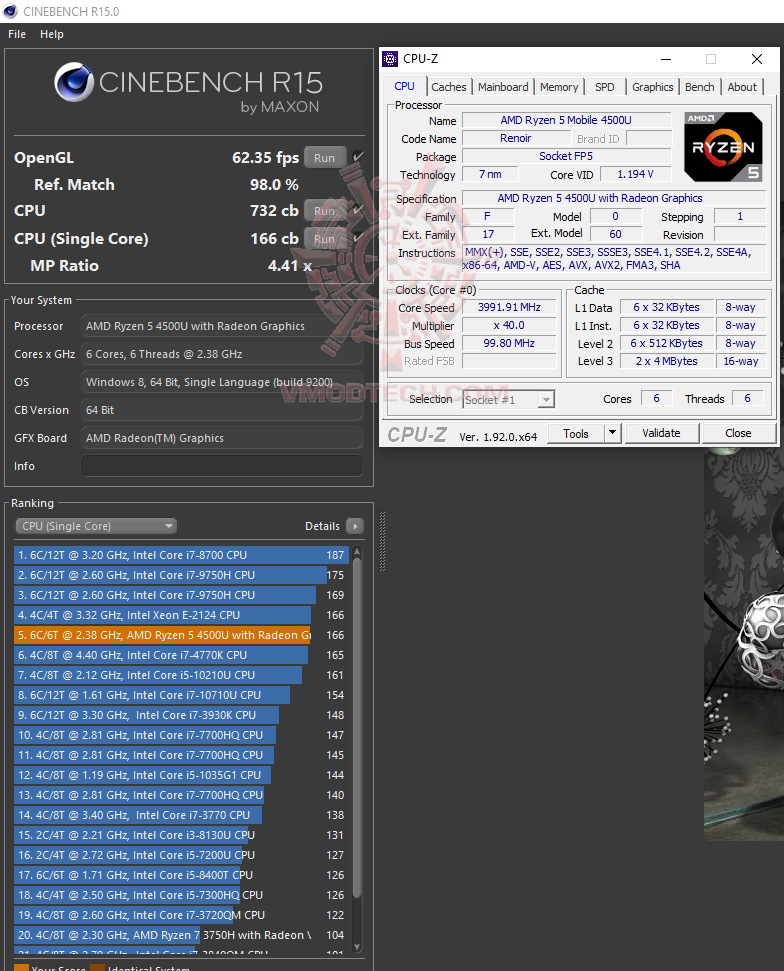
Task: Select ranking row AMD Ryzen 7 3750H
Action: pyautogui.click(x=181, y=935)
